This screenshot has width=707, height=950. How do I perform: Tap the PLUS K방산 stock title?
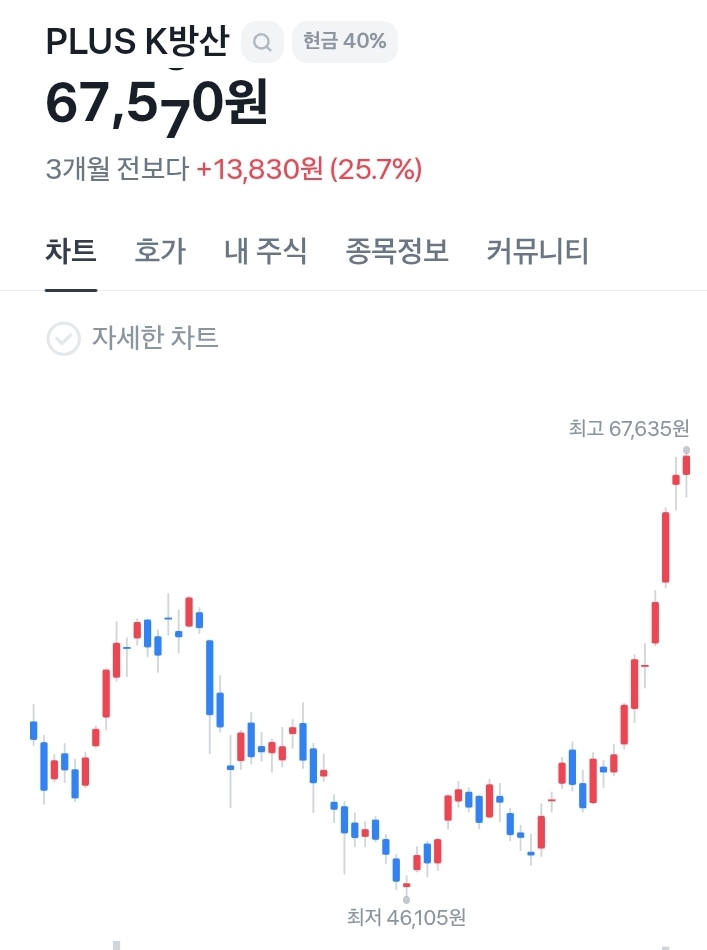tap(138, 41)
